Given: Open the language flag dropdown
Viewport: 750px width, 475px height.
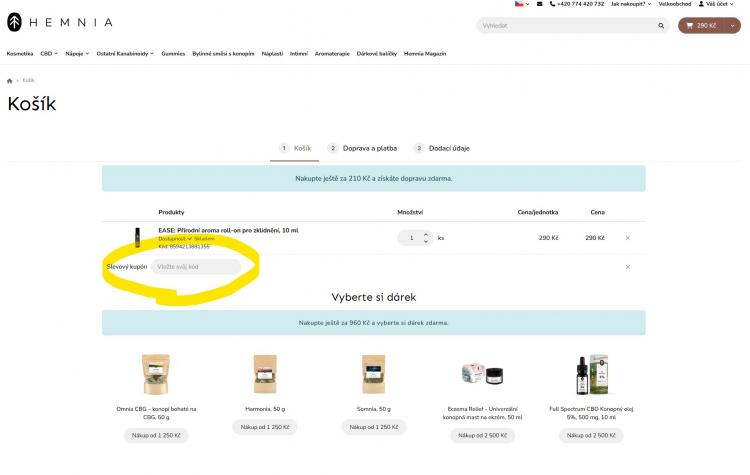Looking at the screenshot, I should (x=521, y=4).
